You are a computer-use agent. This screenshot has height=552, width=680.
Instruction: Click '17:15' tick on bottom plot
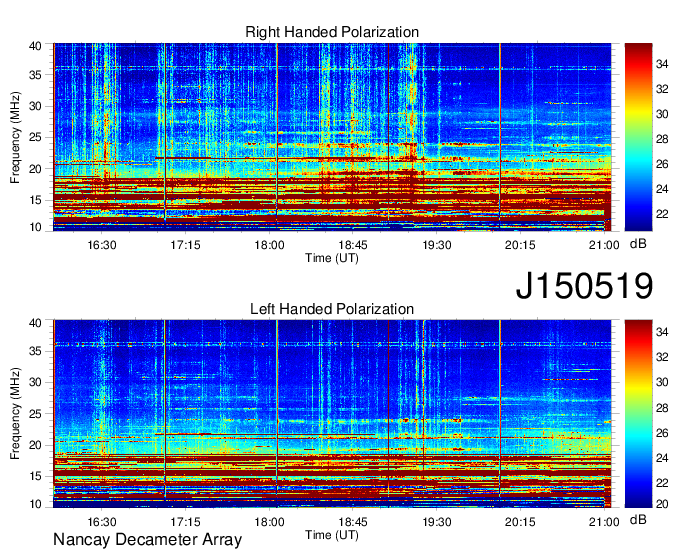point(186,522)
